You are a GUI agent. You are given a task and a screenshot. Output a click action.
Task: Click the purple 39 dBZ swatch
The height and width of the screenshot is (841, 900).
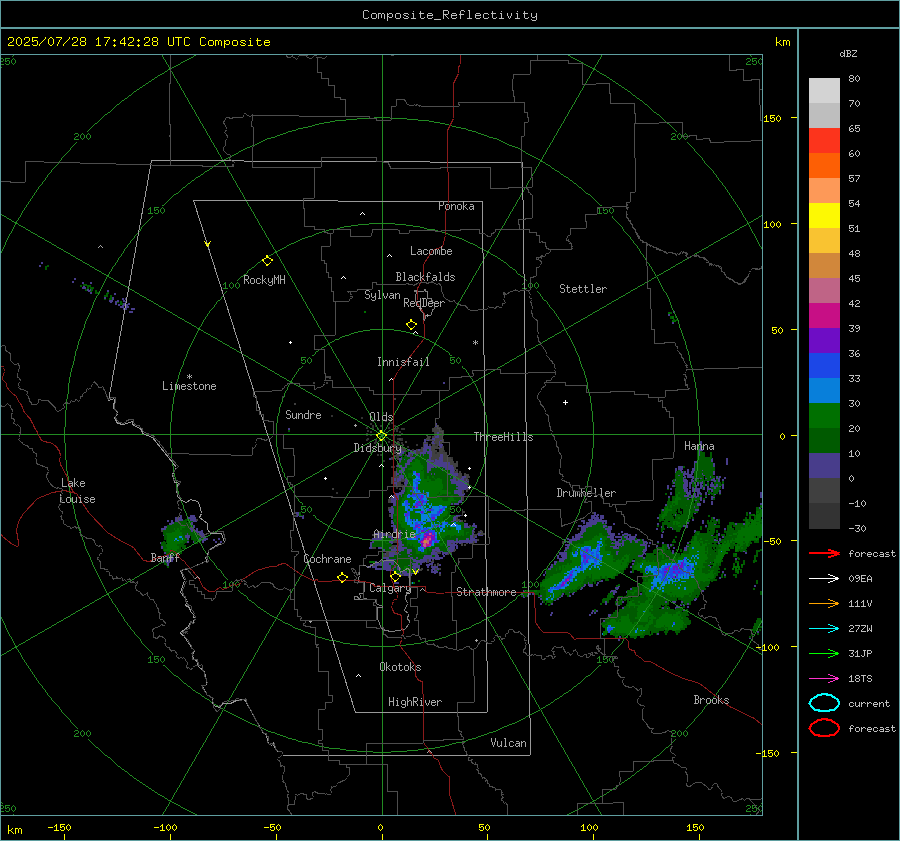coord(824,340)
